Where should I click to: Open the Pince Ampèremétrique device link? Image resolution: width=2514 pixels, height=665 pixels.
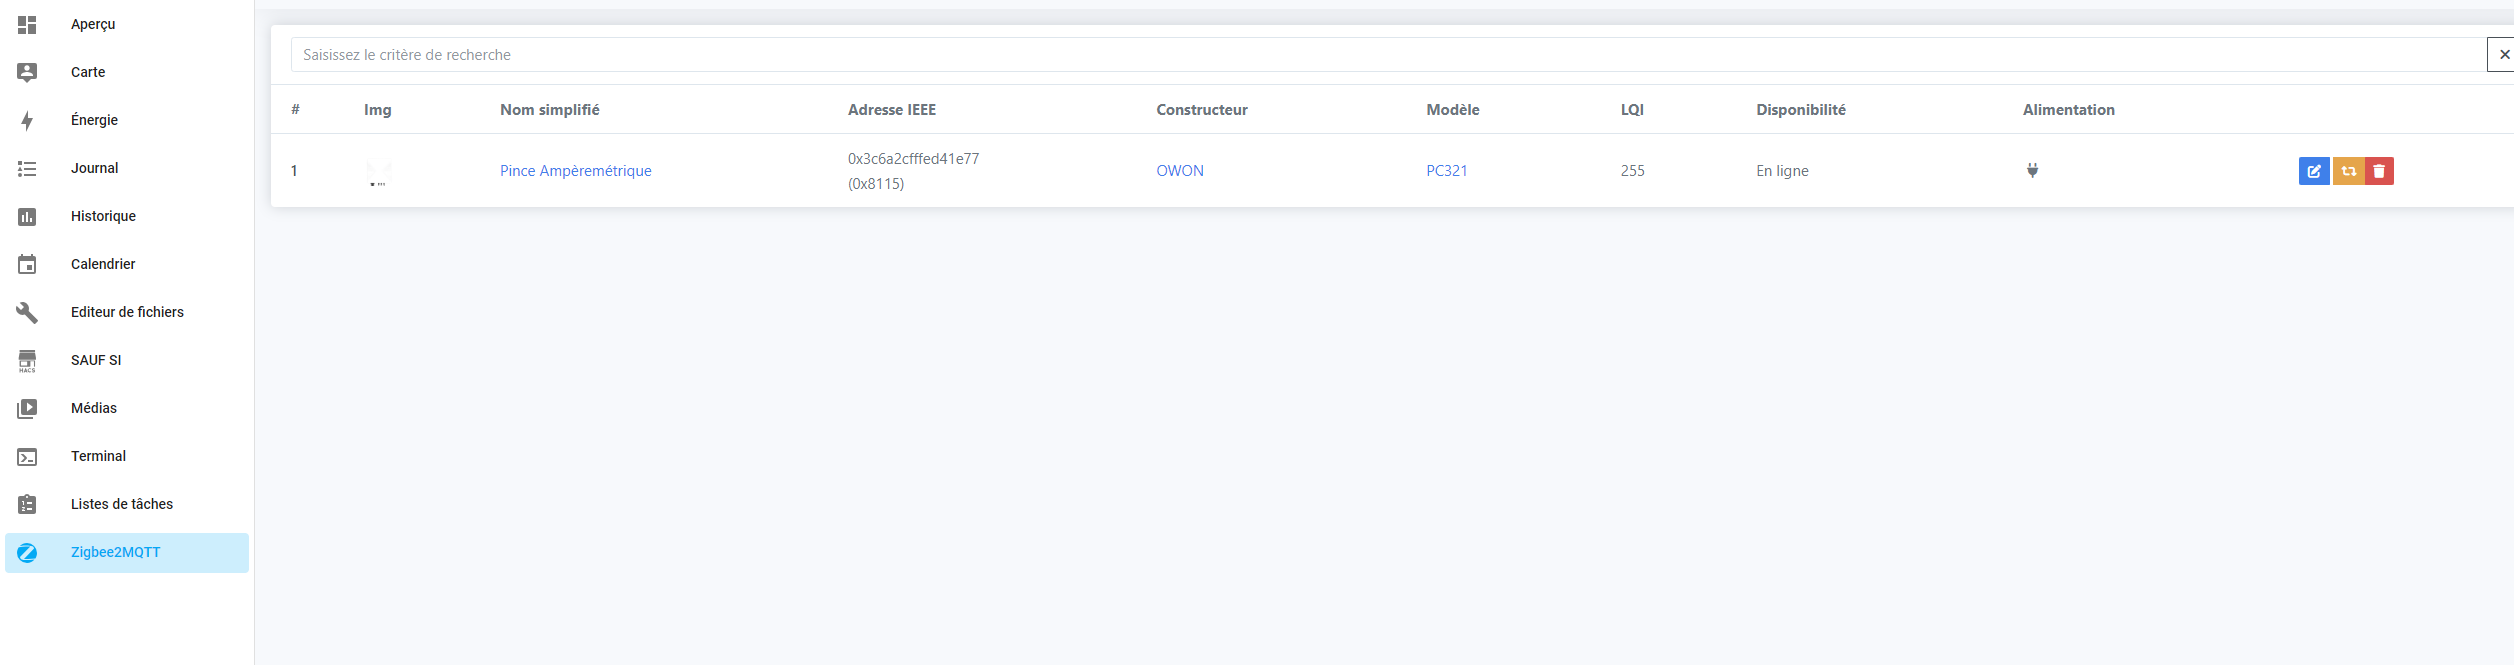click(x=576, y=171)
